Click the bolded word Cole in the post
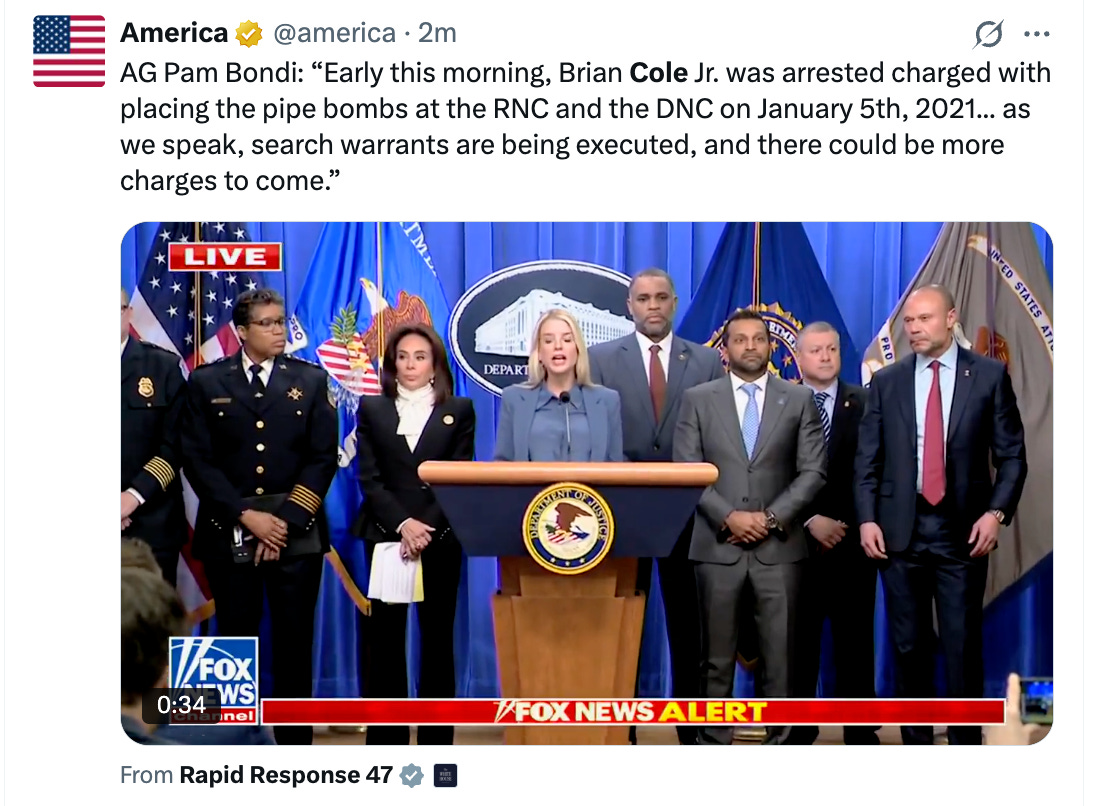The image size is (1100, 806). pyautogui.click(x=659, y=73)
